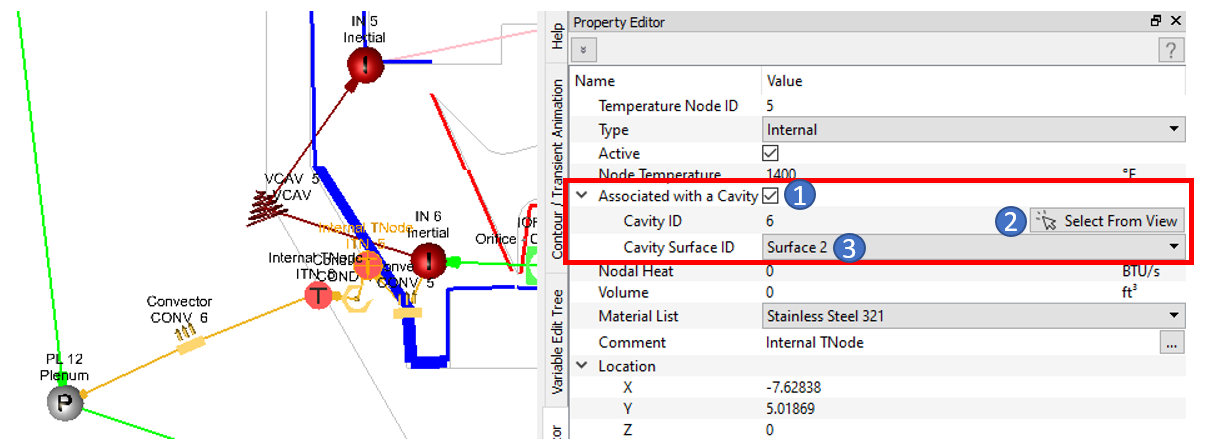This screenshot has height=444, width=1206.
Task: Collapse the Location section
Action: pyautogui.click(x=581, y=366)
